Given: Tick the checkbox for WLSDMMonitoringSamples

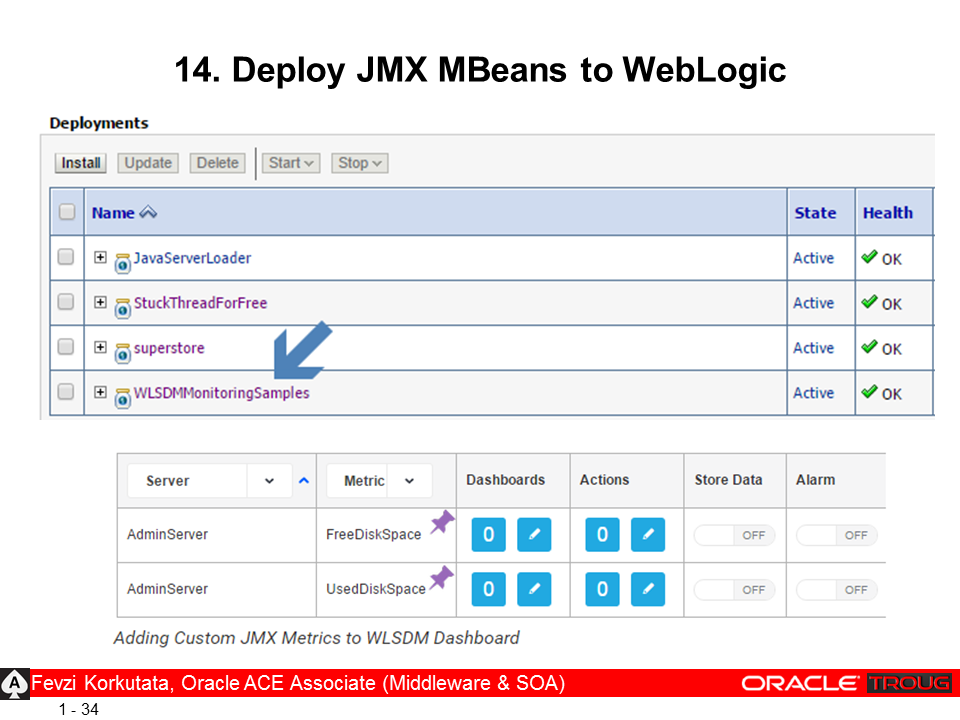Looking at the screenshot, I should (66, 392).
